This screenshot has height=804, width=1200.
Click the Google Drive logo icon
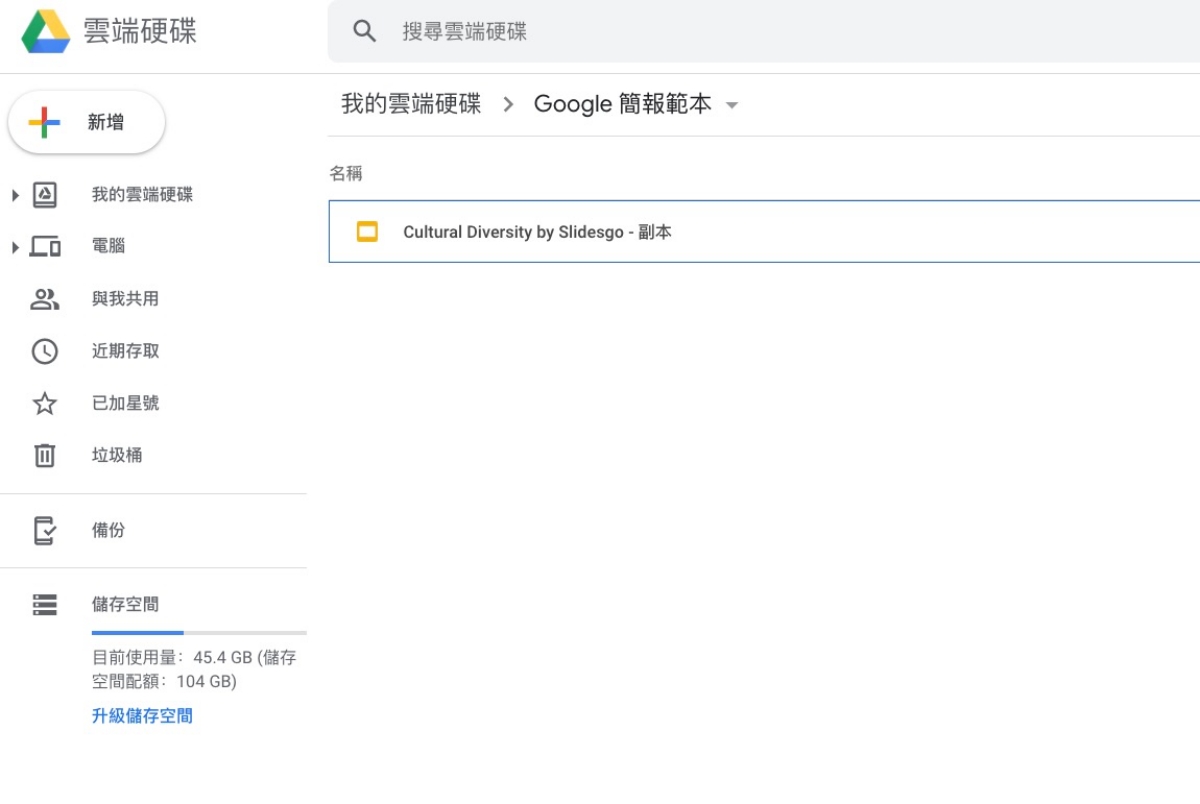click(x=46, y=31)
